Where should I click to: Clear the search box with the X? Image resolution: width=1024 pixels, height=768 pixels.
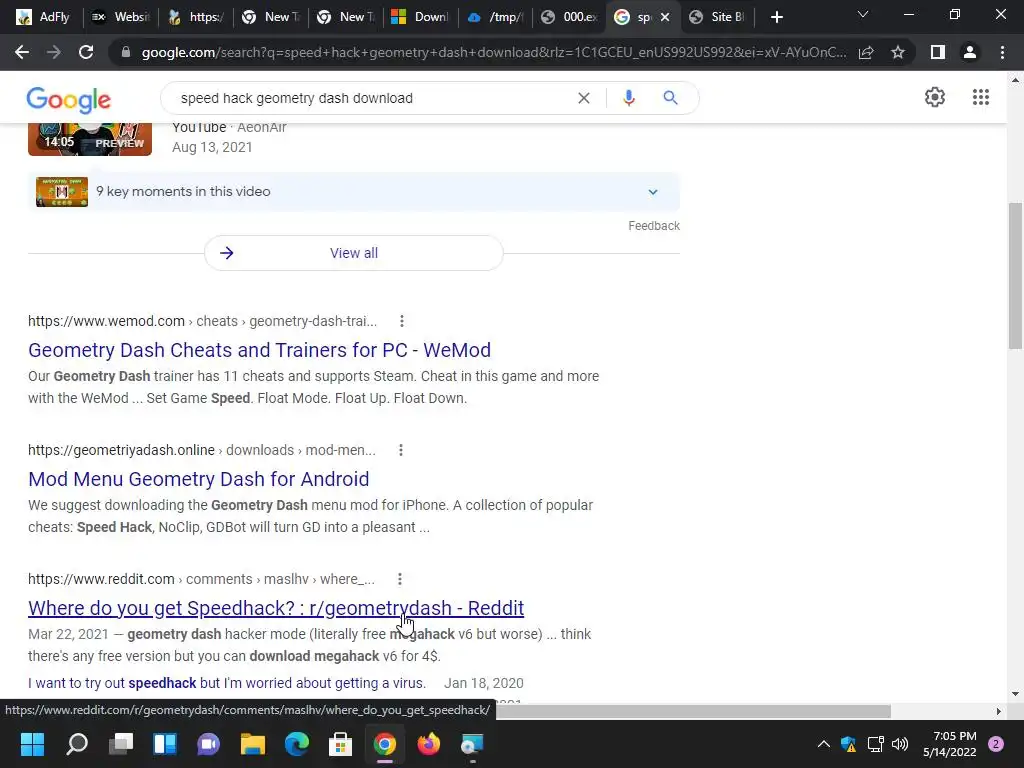[584, 98]
